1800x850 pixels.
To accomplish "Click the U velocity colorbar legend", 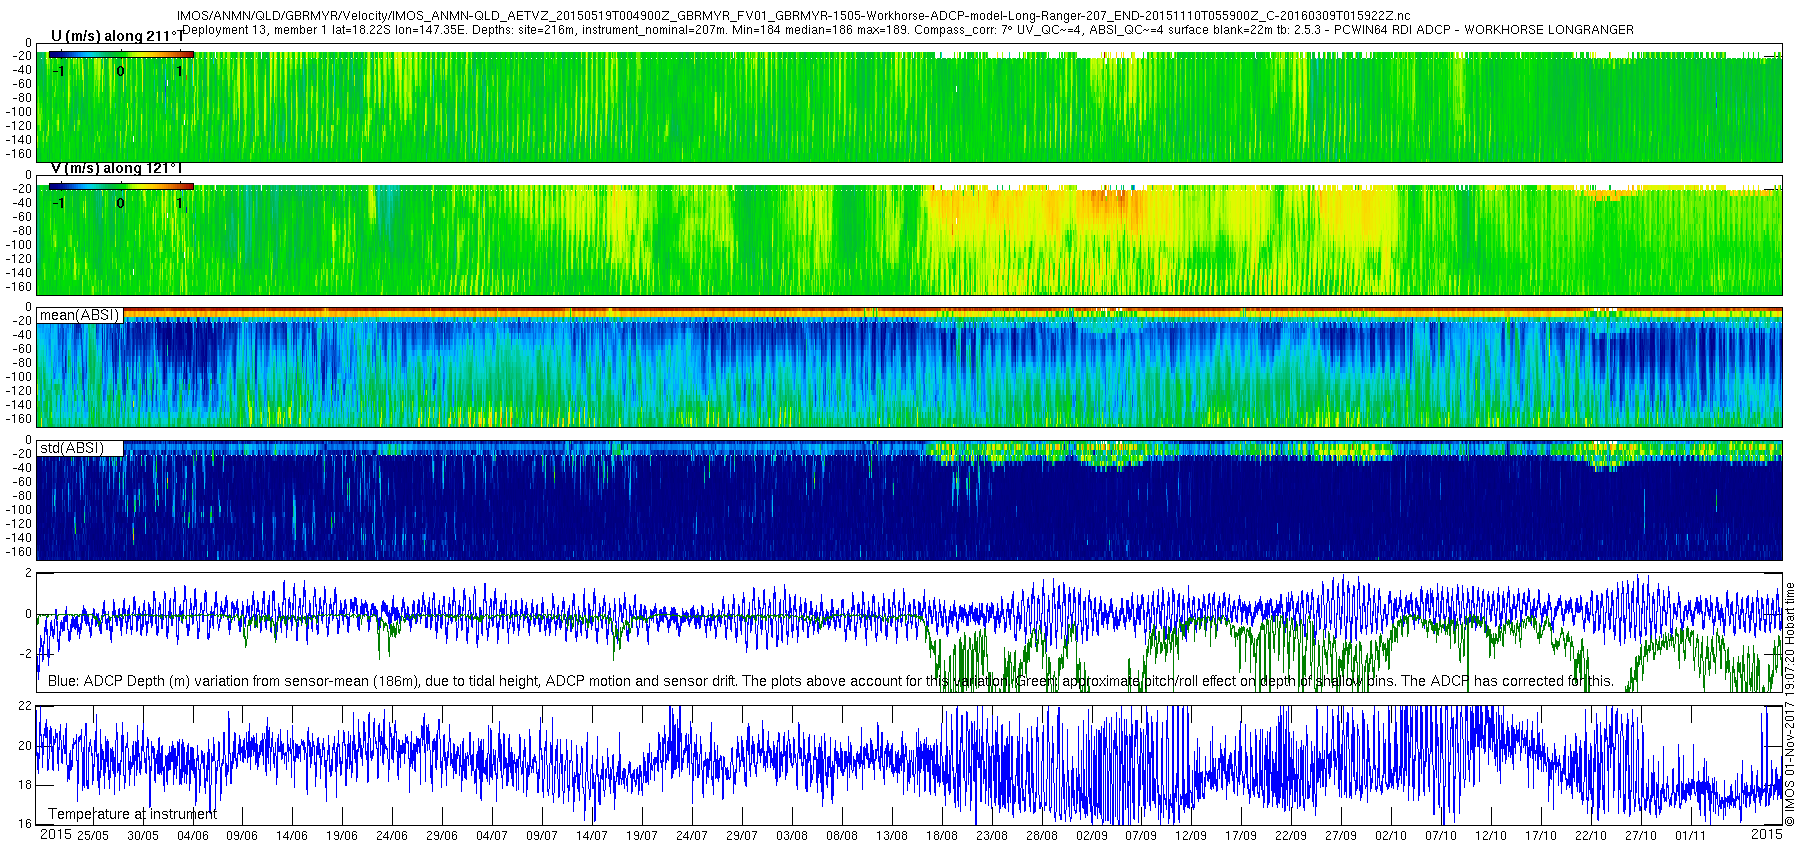I will (121, 54).
